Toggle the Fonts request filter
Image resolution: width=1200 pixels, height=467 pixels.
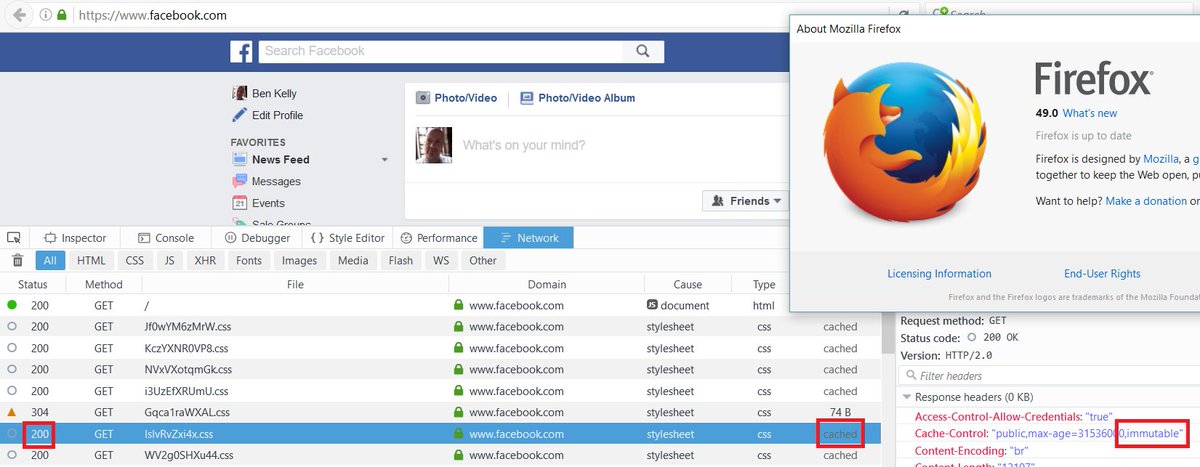[x=249, y=260]
